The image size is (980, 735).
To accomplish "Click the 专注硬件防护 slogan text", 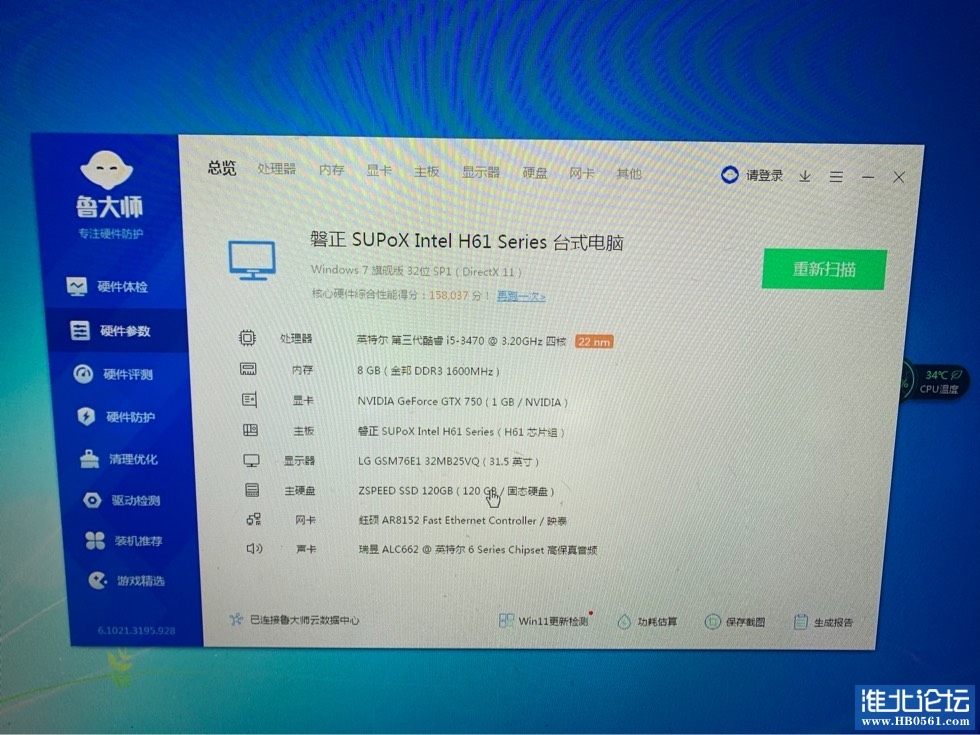I will (110, 234).
